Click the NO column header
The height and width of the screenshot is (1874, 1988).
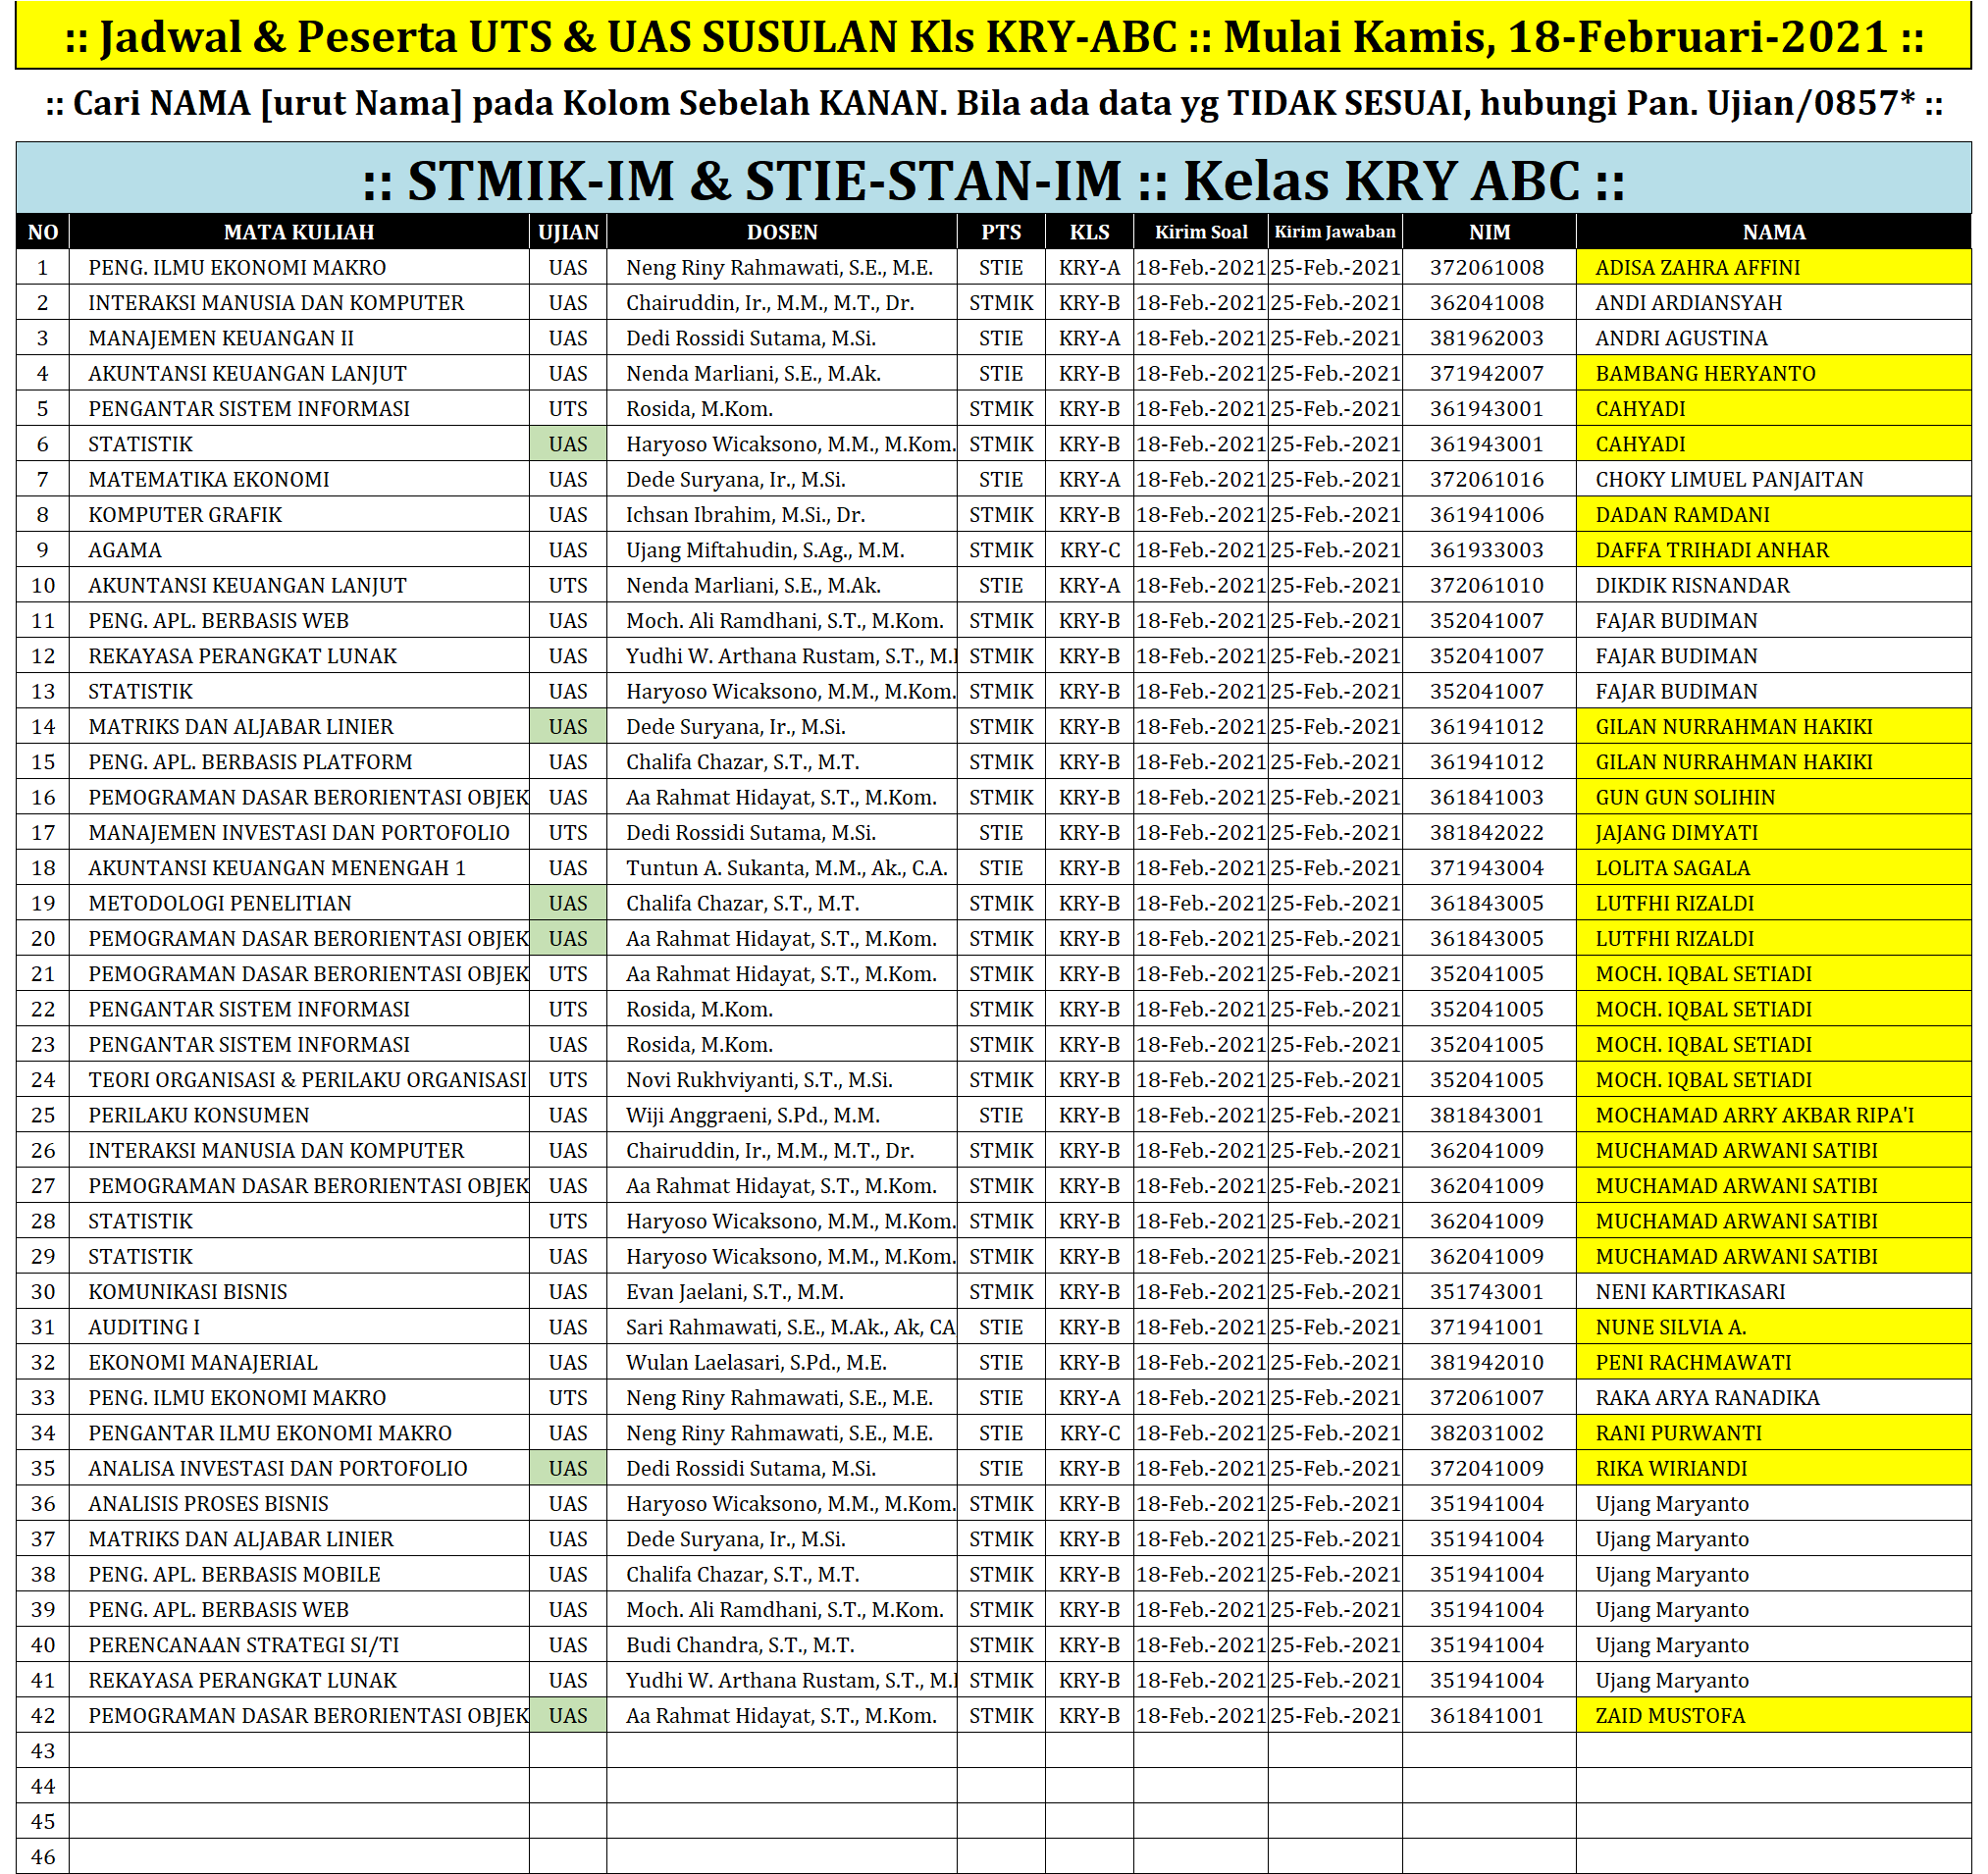(x=43, y=232)
